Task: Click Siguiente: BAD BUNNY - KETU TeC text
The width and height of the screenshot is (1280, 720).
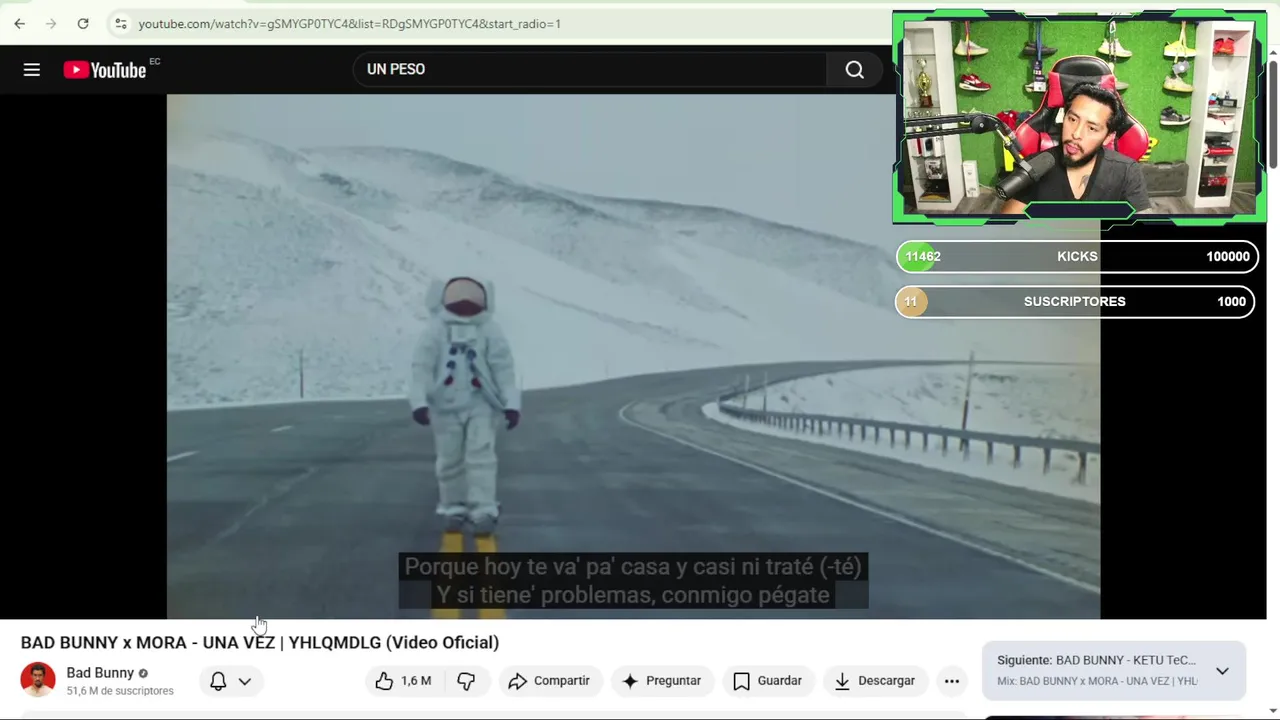Action: (1096, 660)
